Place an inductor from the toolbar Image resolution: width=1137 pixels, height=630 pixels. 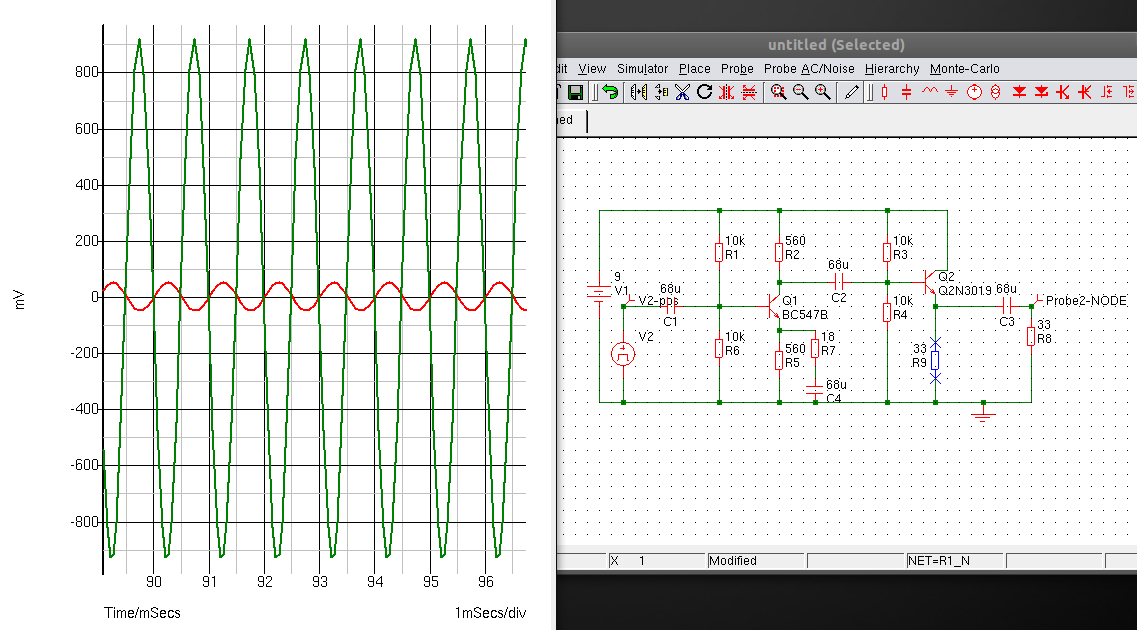(929, 92)
